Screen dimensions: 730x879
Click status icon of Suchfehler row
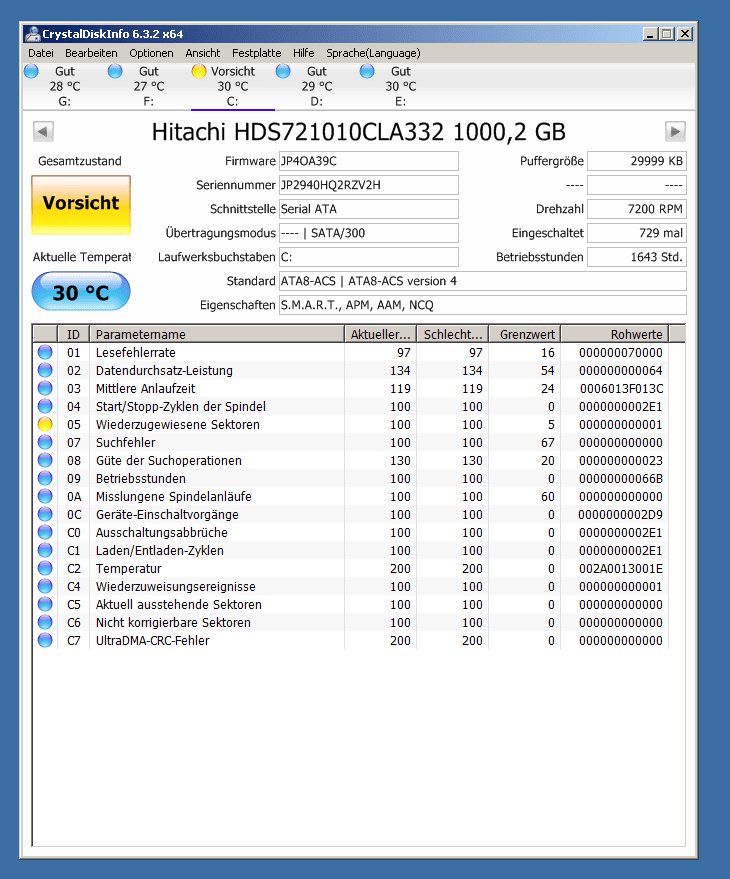45,442
